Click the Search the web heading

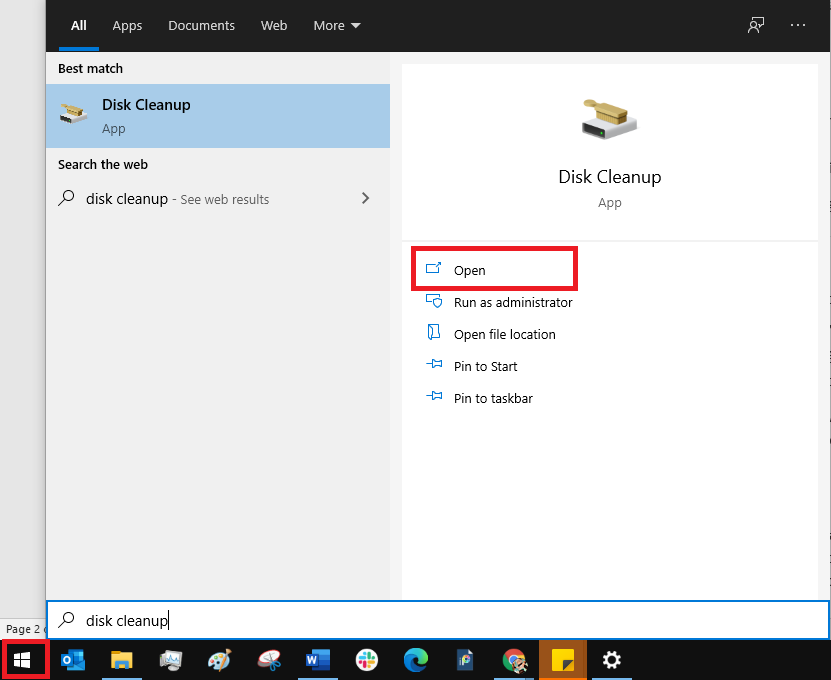pyautogui.click(x=103, y=164)
